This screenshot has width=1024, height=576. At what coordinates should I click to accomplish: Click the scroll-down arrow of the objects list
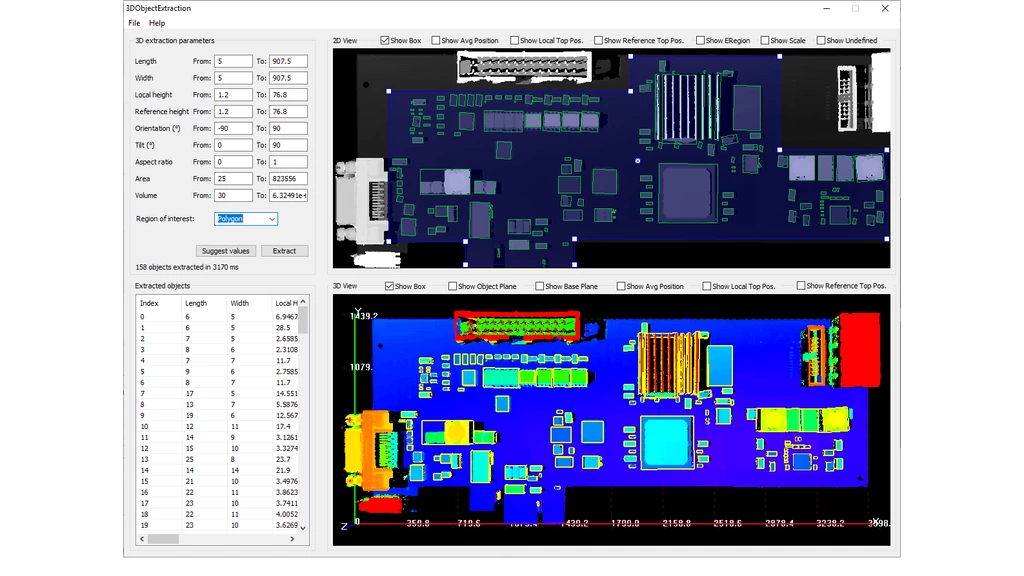point(303,528)
